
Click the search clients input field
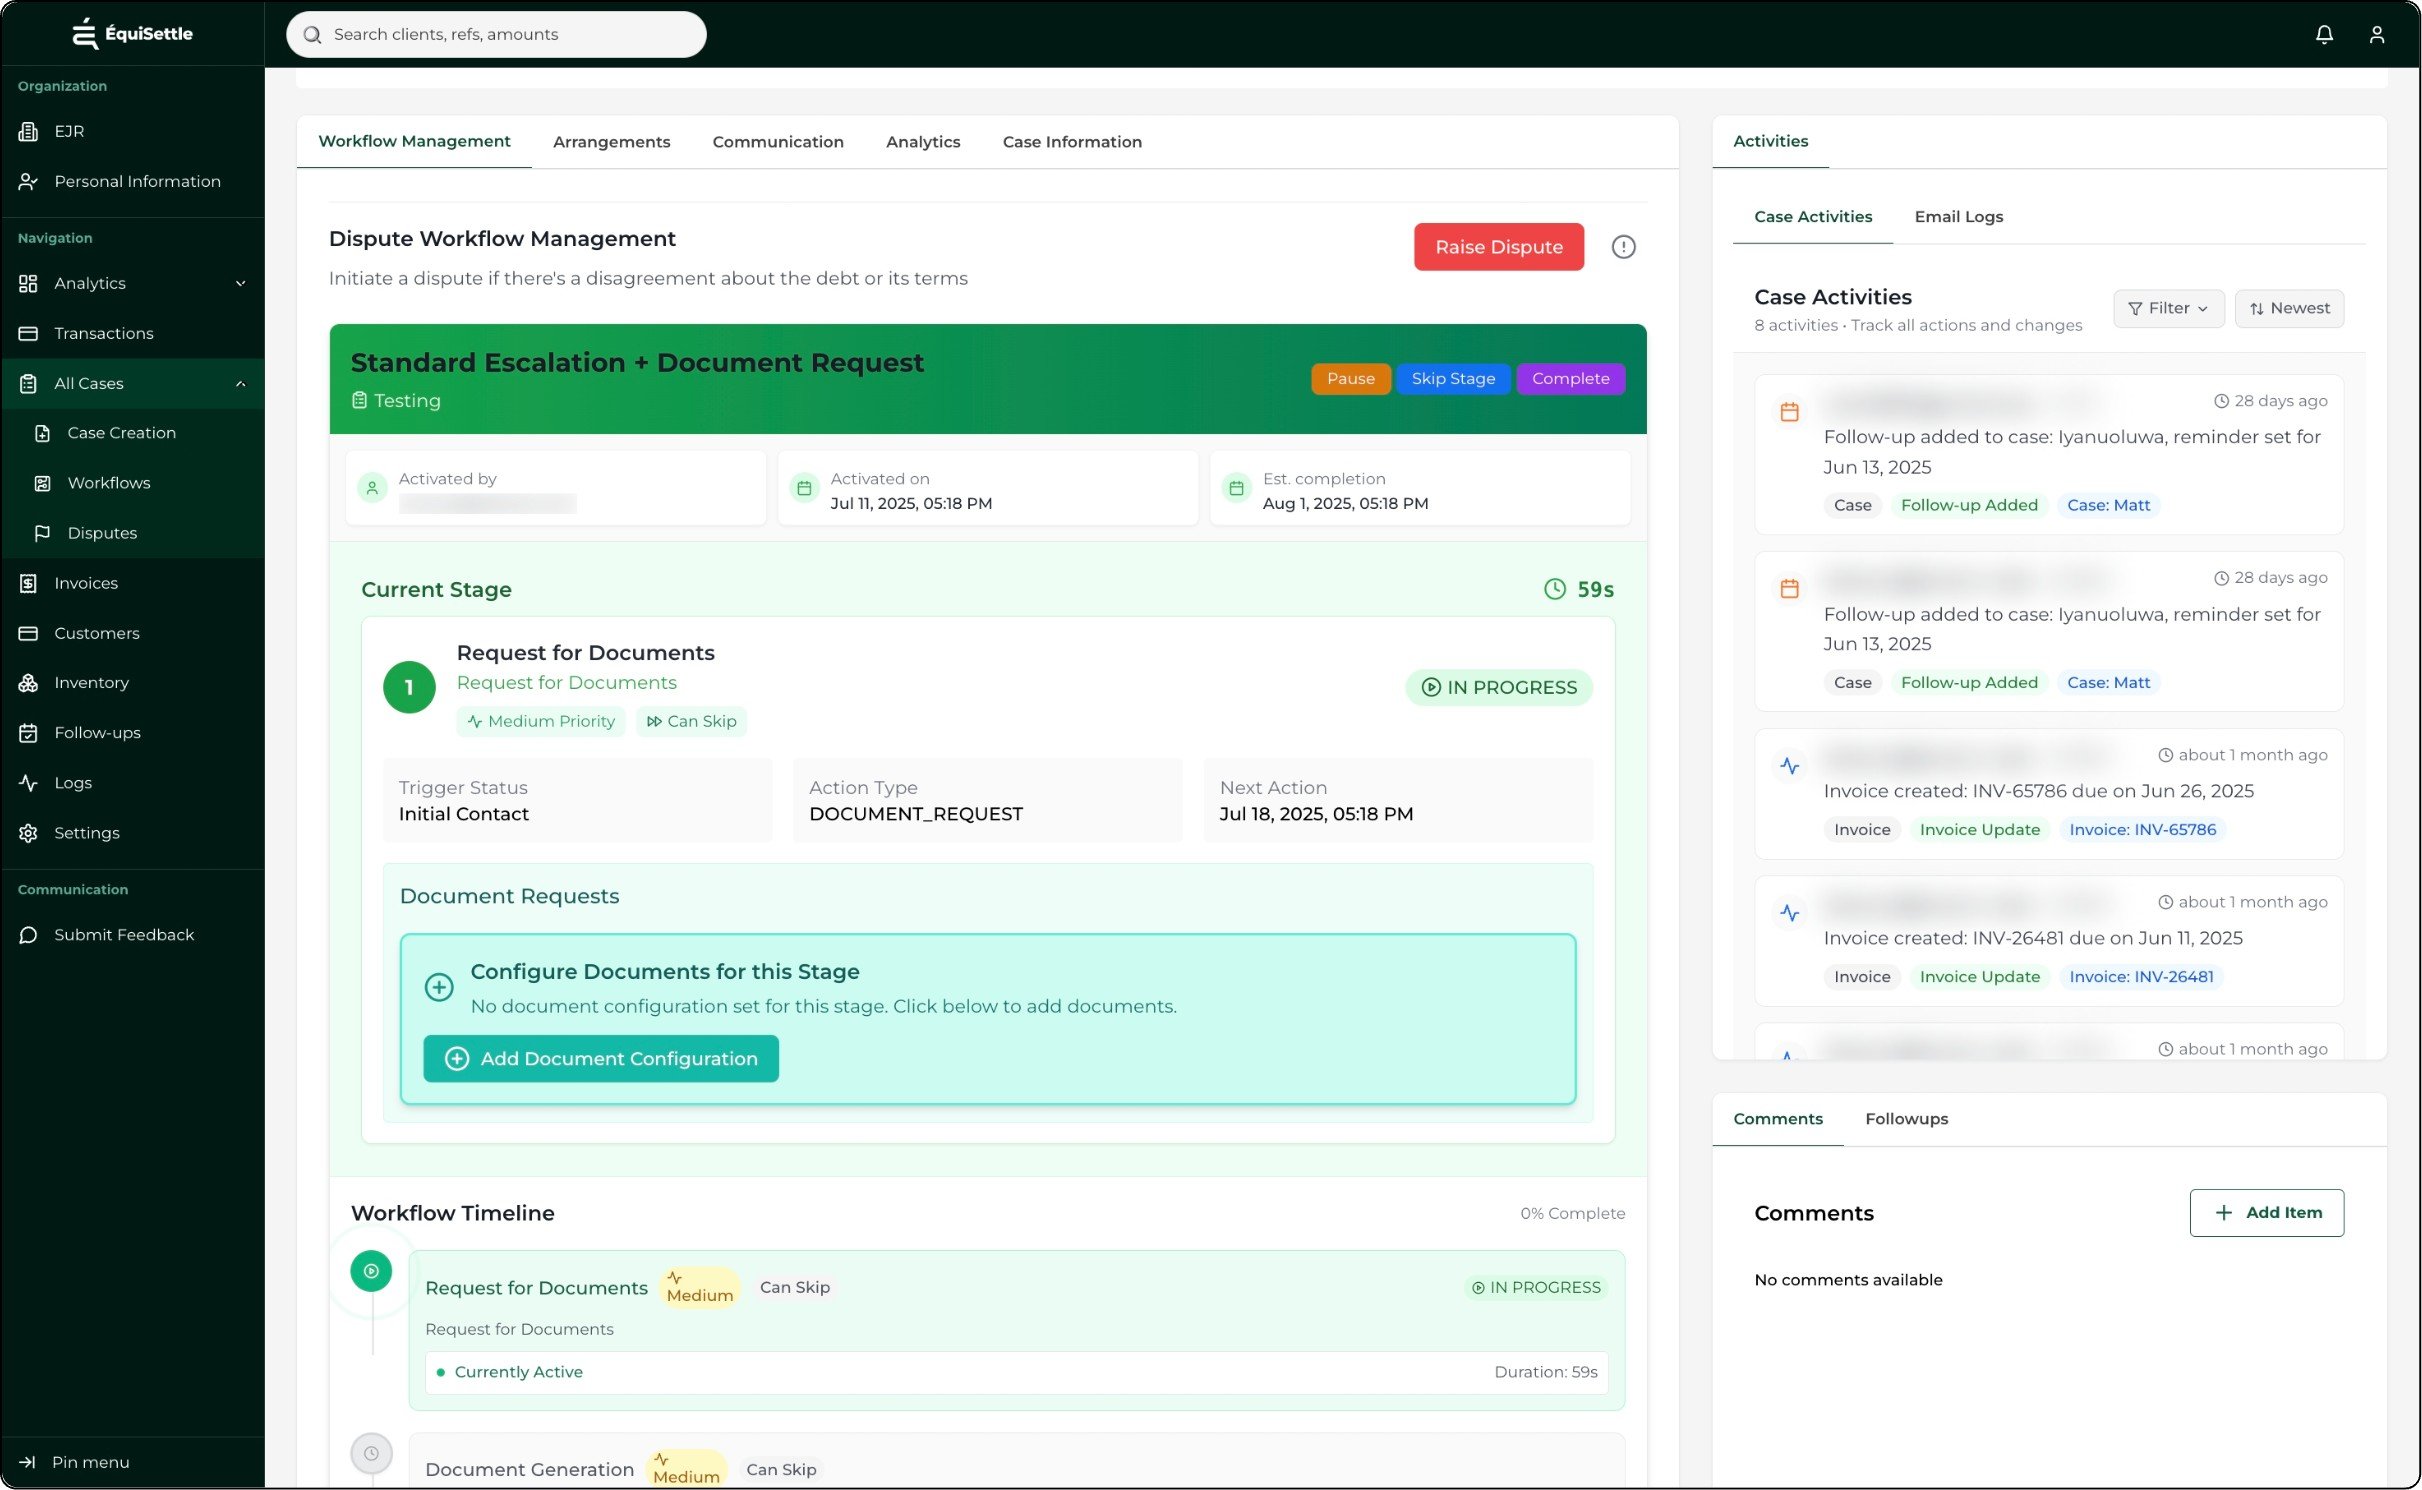(x=496, y=34)
